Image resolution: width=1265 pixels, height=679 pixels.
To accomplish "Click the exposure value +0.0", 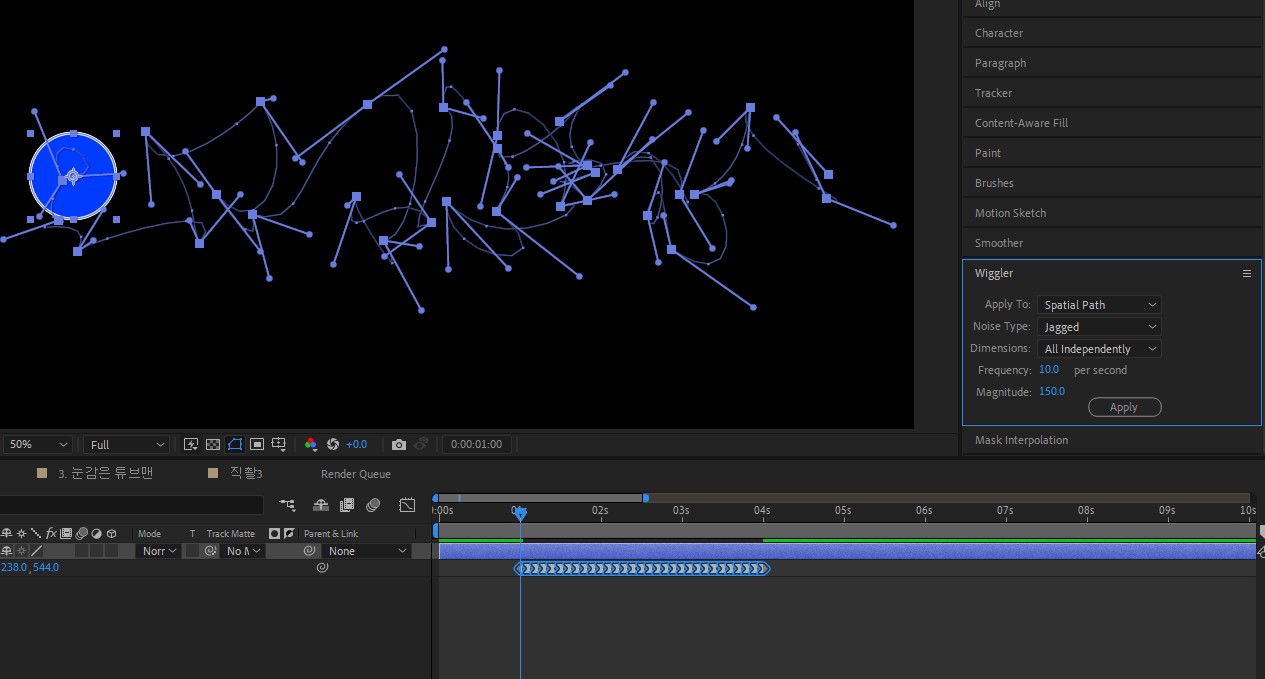I will (x=356, y=444).
